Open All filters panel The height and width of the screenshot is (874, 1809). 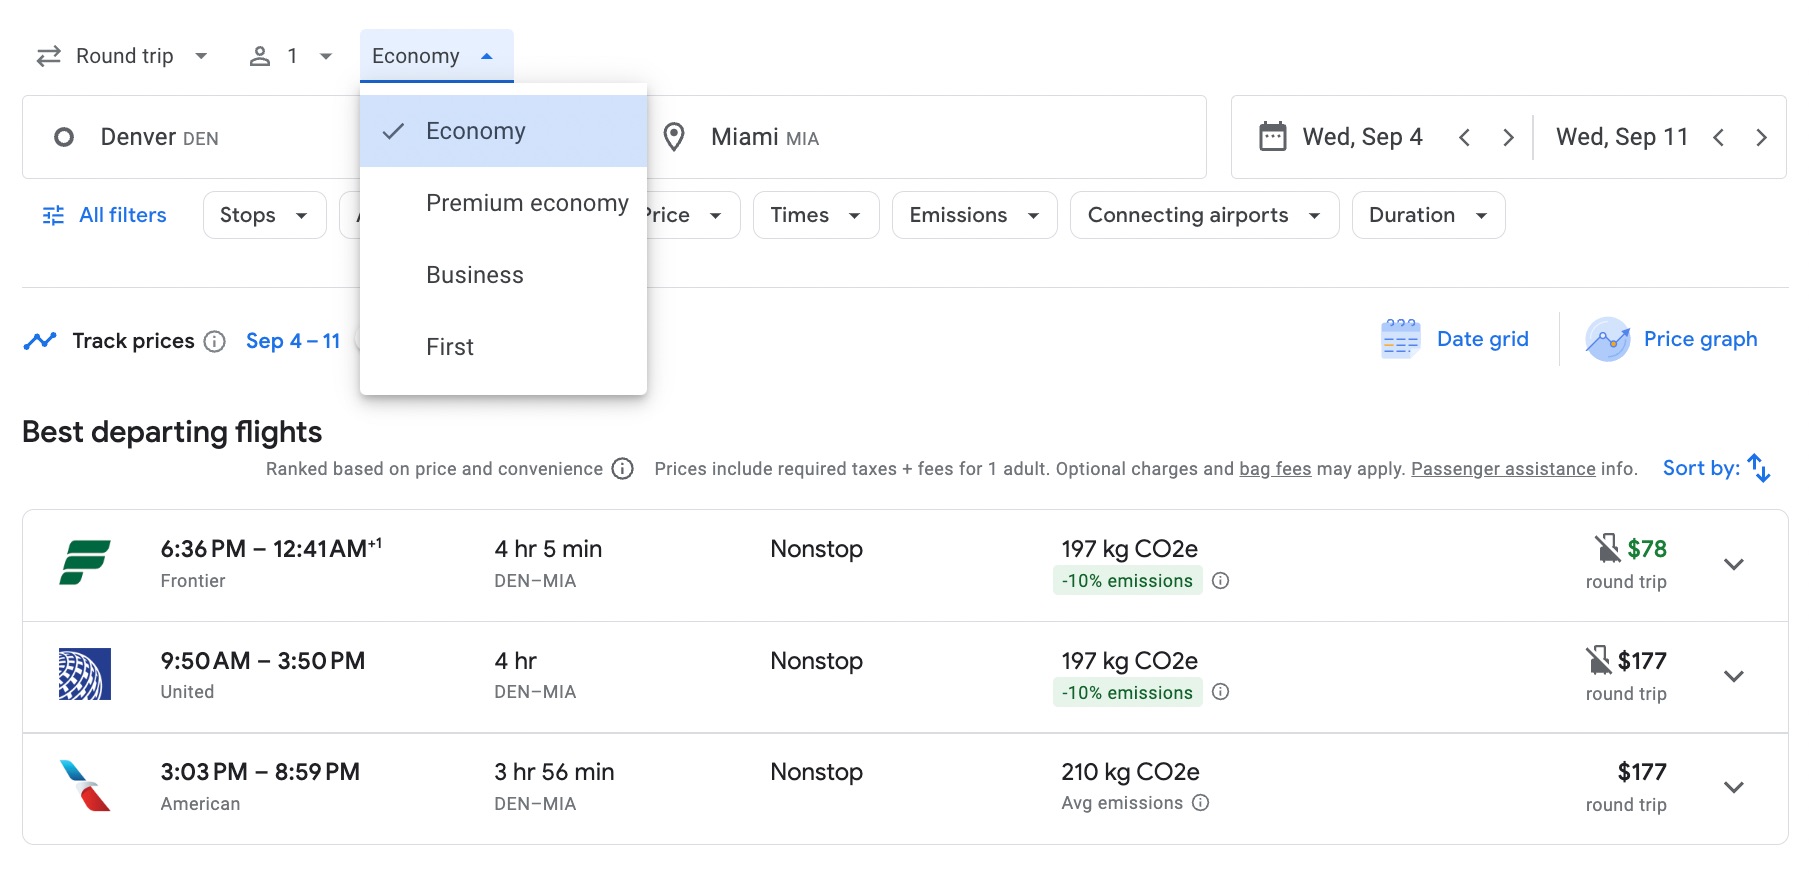[104, 215]
